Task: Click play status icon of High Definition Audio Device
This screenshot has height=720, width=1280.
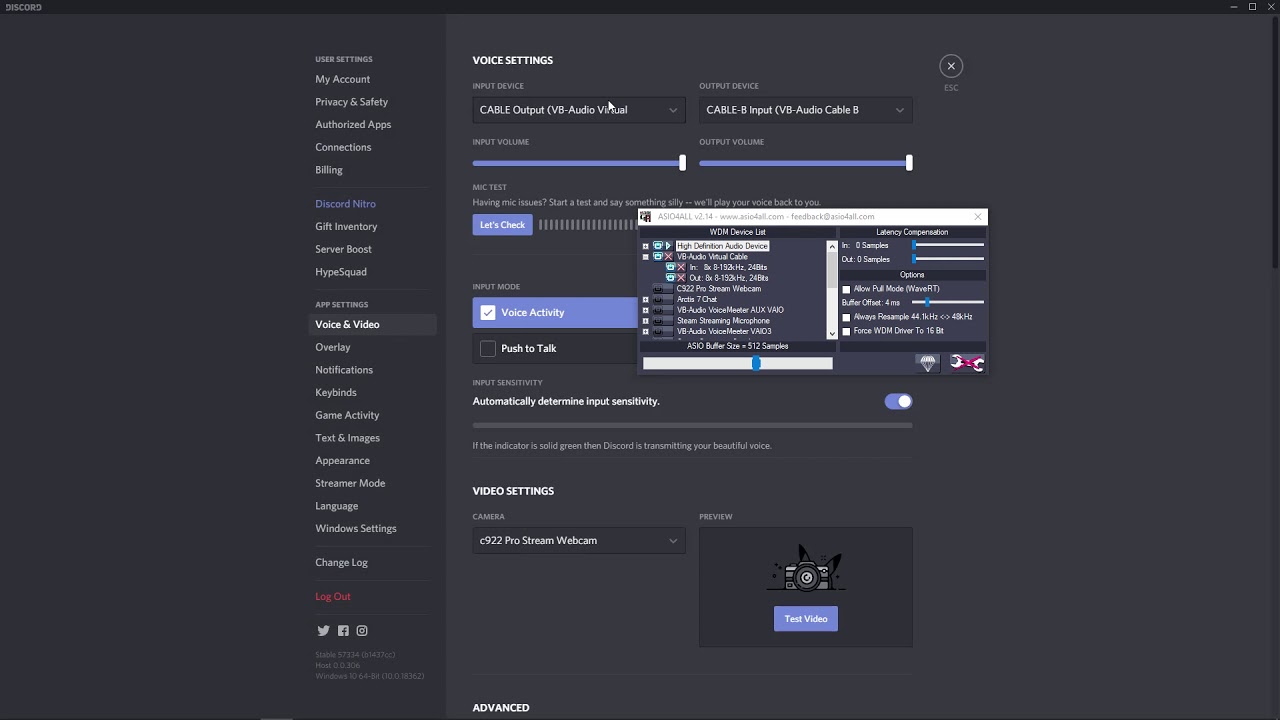Action: [x=669, y=246]
